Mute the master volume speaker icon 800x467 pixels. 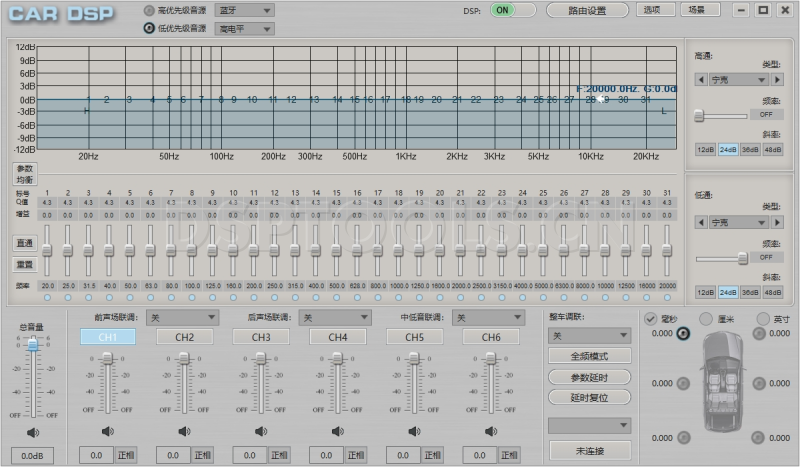click(x=33, y=432)
